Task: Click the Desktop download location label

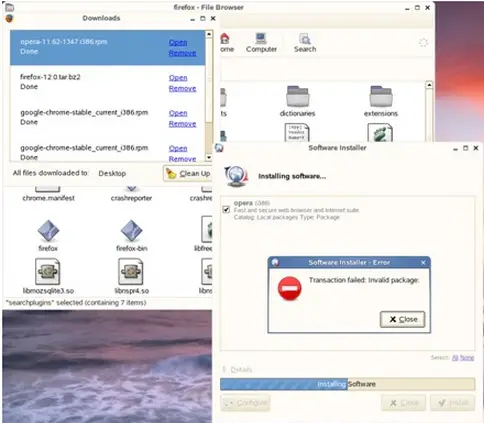Action: (x=112, y=173)
